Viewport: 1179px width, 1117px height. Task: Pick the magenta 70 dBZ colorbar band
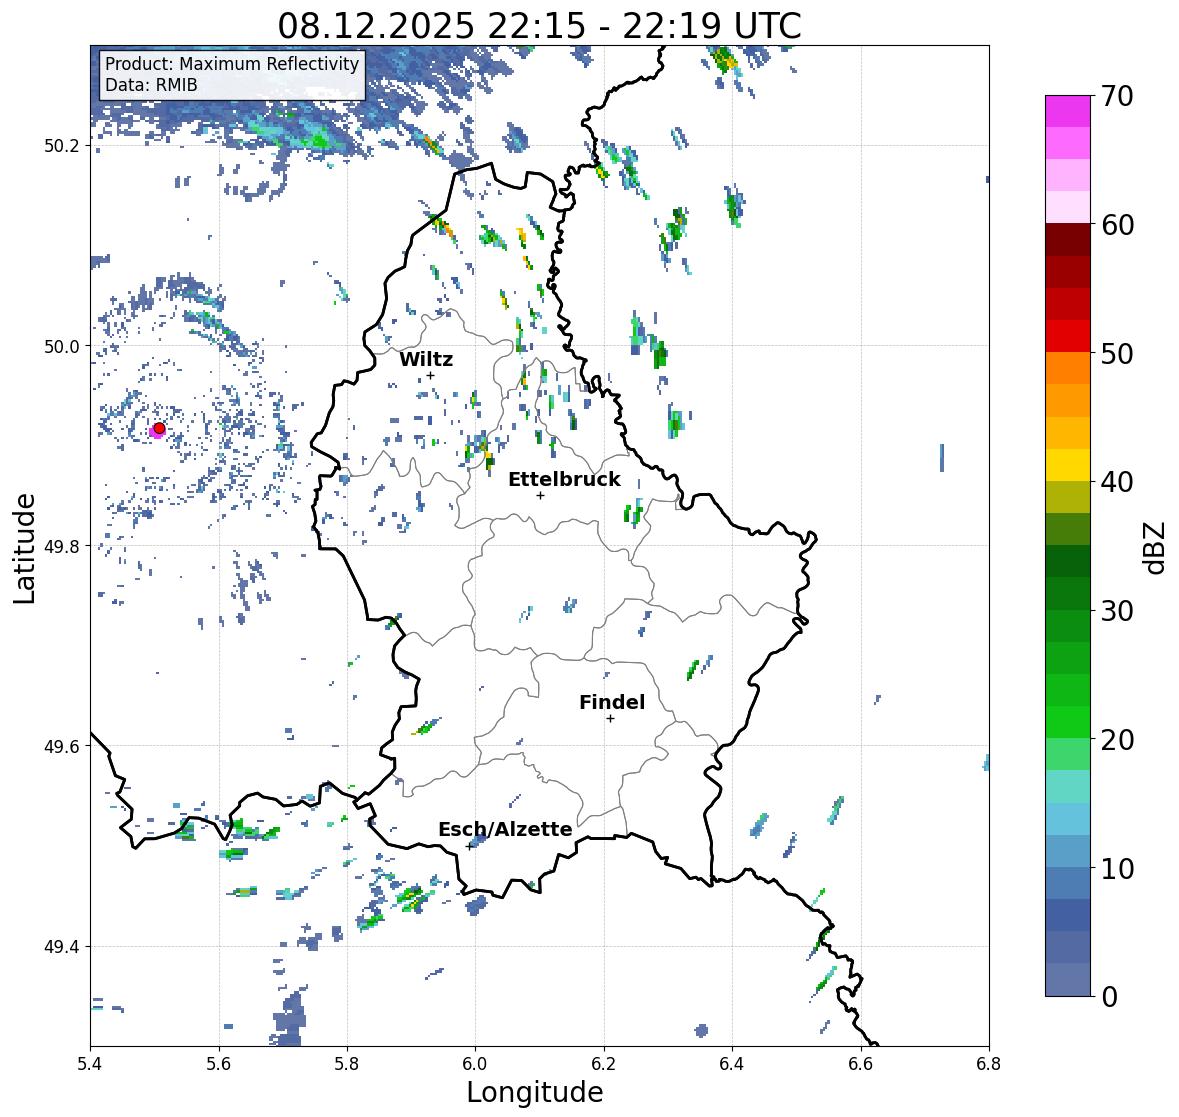pyautogui.click(x=1068, y=111)
